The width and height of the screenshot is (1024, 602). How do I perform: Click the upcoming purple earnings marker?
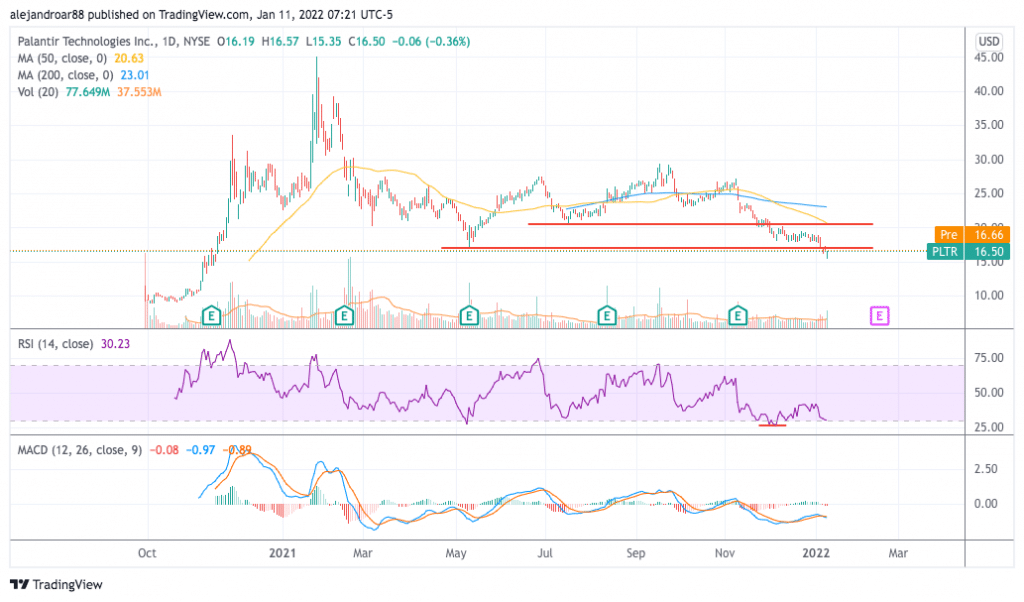tap(879, 316)
